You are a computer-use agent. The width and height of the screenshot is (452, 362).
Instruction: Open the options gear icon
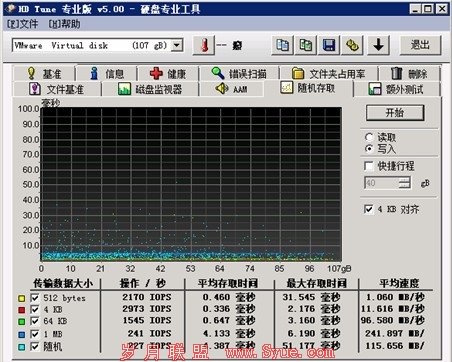tap(352, 45)
